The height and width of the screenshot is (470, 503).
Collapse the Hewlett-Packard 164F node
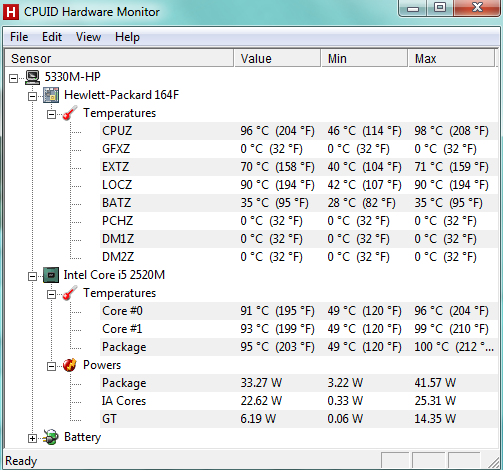pos(32,97)
